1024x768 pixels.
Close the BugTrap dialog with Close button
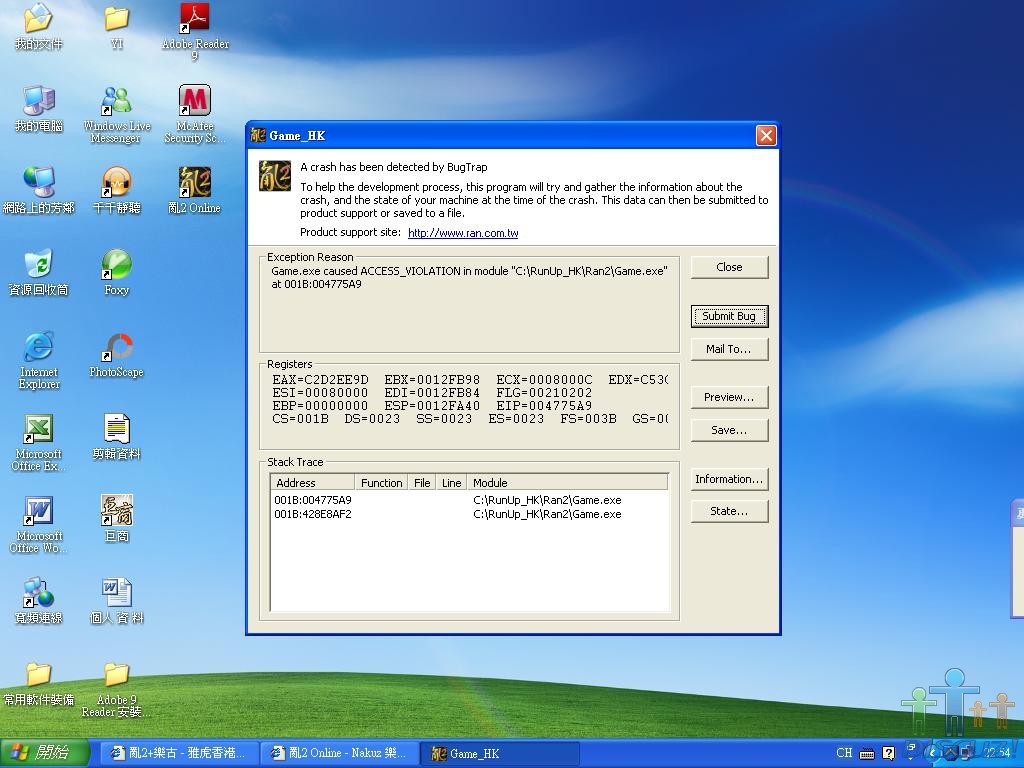click(729, 267)
